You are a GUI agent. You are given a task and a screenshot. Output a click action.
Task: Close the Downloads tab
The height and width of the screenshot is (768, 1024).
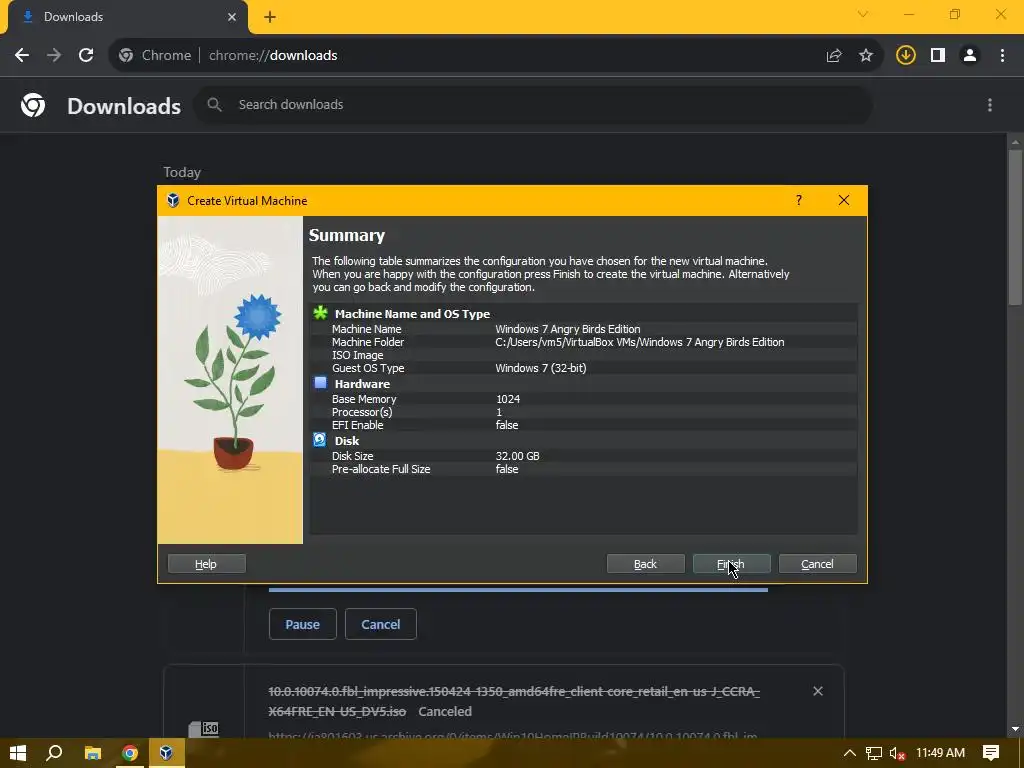tap(232, 17)
